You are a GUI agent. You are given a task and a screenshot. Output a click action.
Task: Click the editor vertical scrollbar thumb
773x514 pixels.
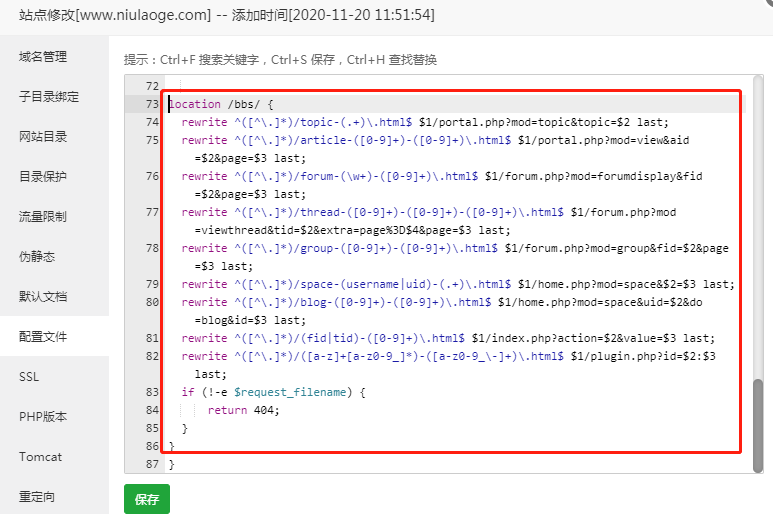point(758,425)
